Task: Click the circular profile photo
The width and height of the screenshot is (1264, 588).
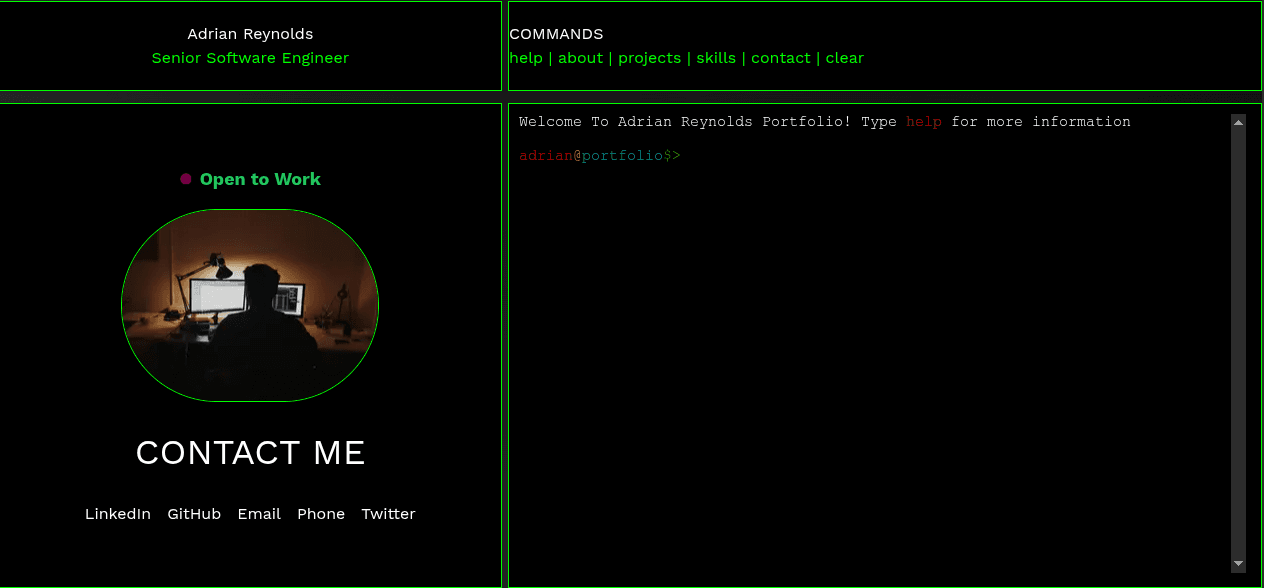Action: pyautogui.click(x=250, y=304)
